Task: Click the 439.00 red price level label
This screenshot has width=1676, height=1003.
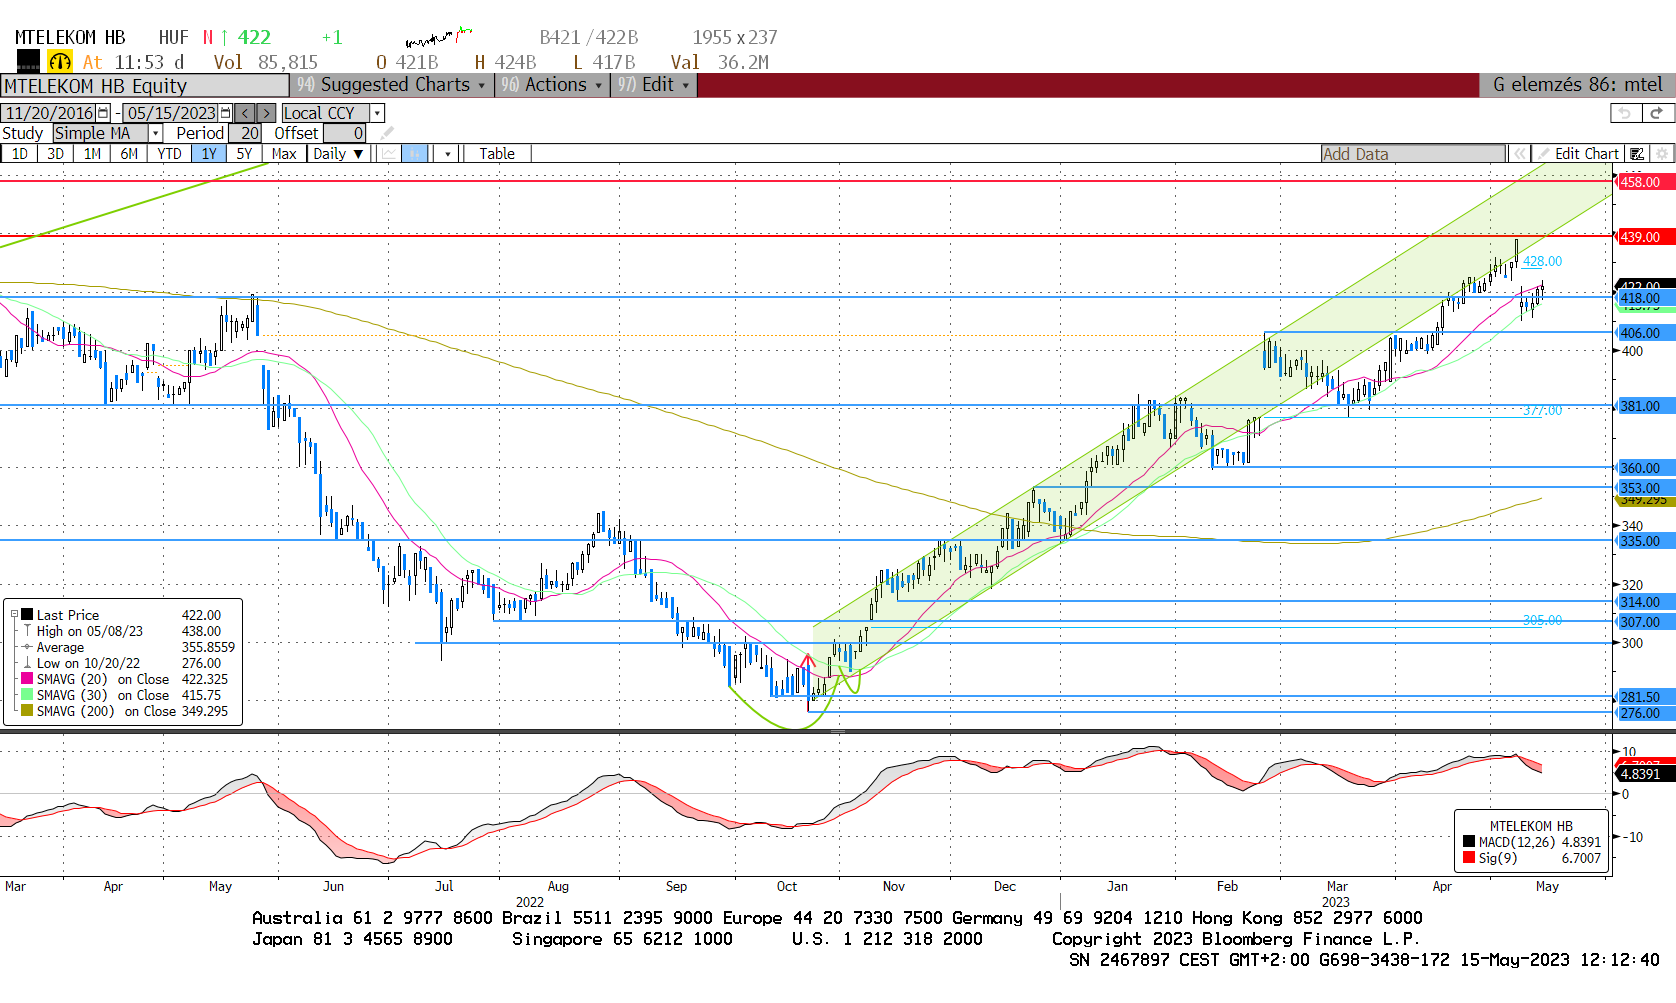Action: point(1646,237)
